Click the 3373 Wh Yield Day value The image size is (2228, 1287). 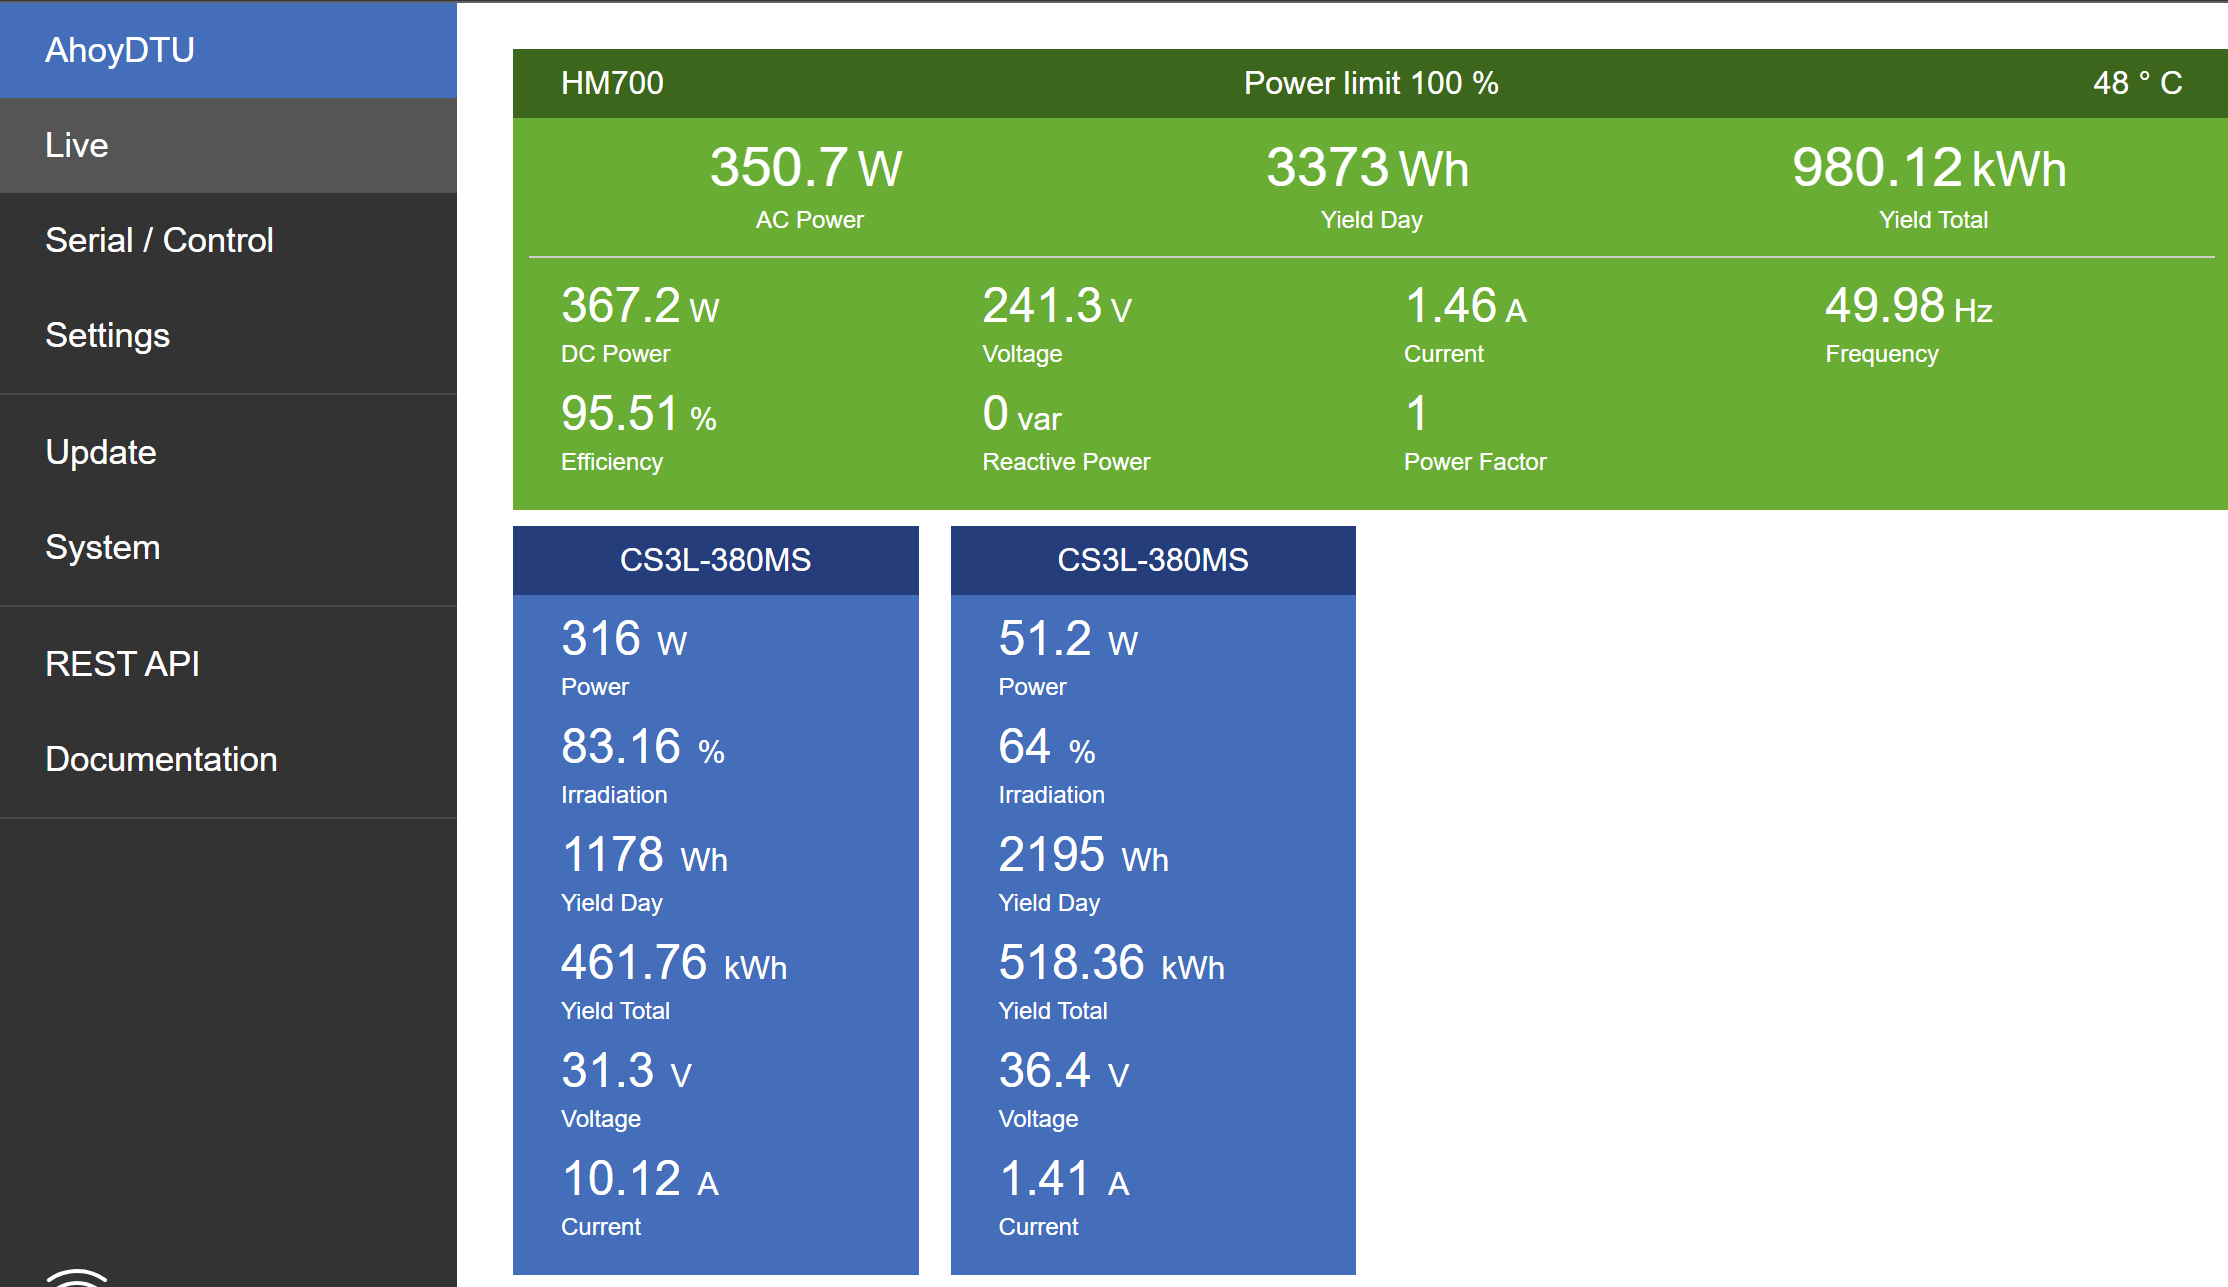(x=1367, y=168)
